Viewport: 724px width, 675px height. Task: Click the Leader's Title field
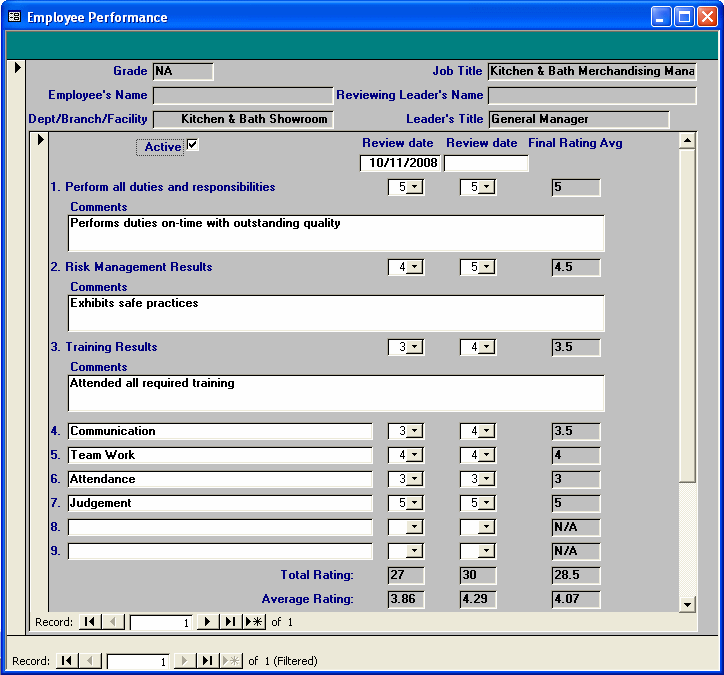click(x=579, y=120)
